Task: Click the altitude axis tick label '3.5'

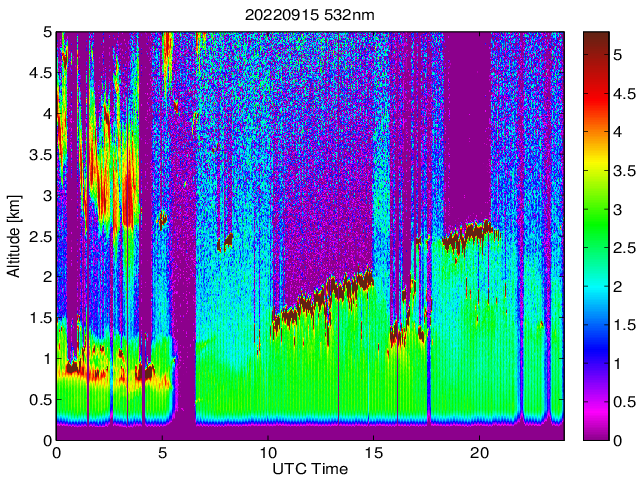Action: [38, 154]
